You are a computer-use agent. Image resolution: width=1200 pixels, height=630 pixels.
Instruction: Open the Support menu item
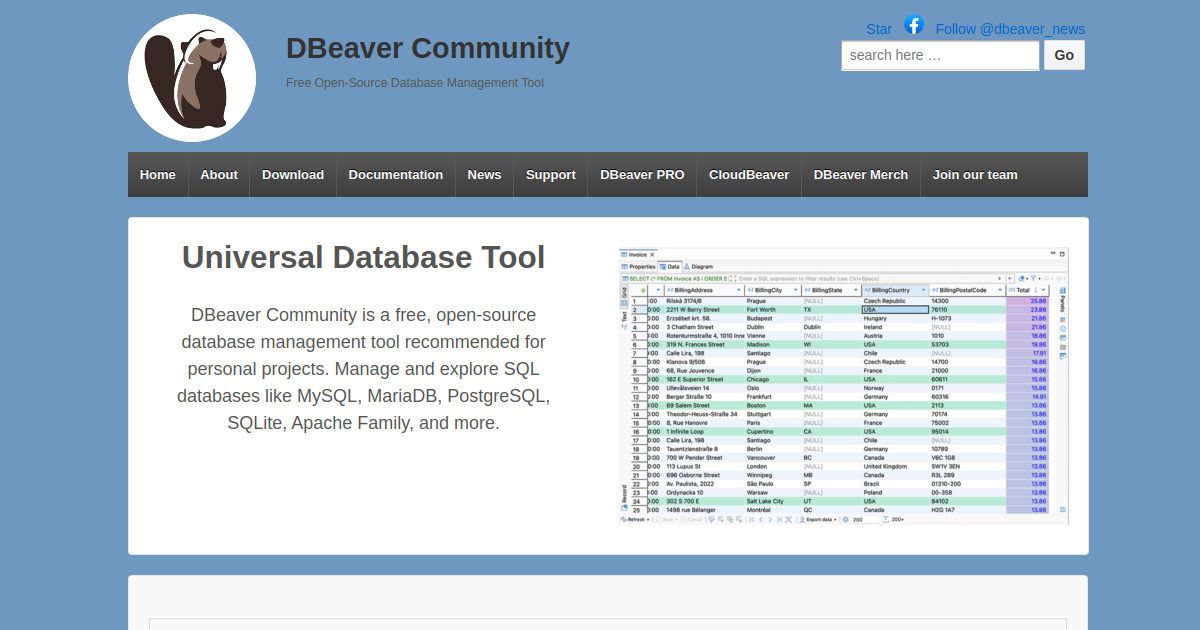coord(551,175)
